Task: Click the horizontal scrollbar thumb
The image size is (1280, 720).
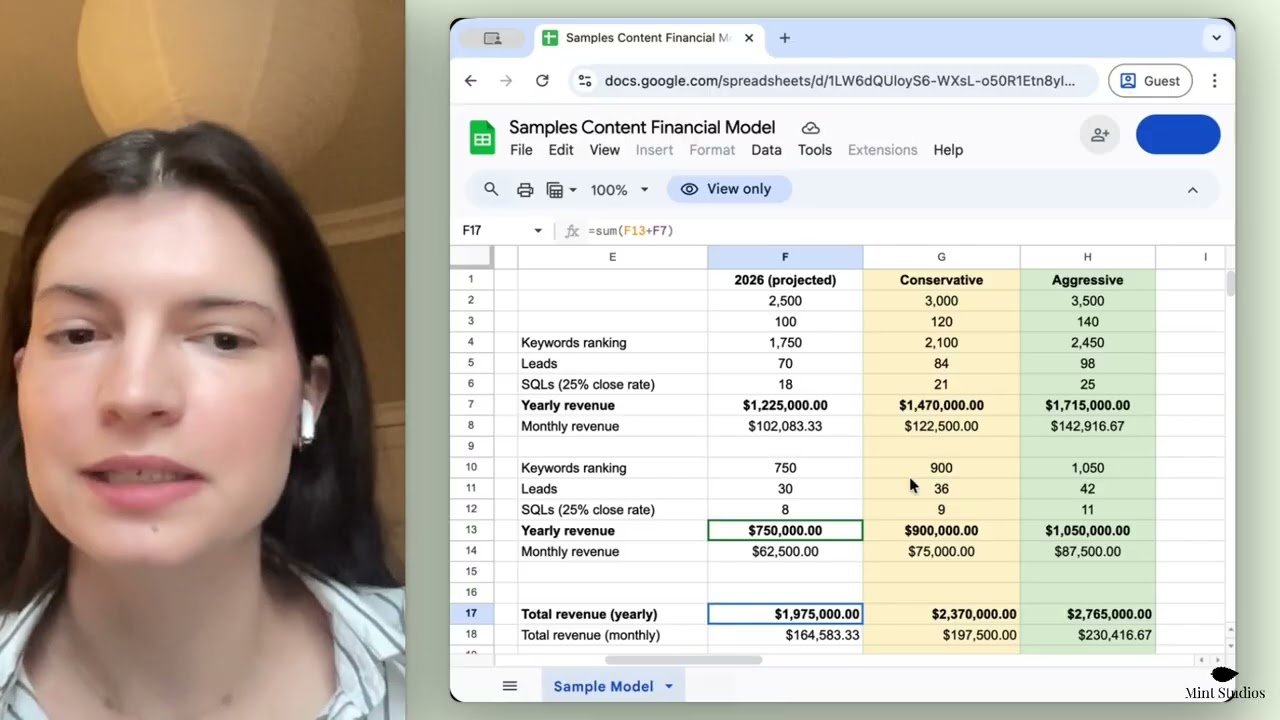Action: point(683,660)
